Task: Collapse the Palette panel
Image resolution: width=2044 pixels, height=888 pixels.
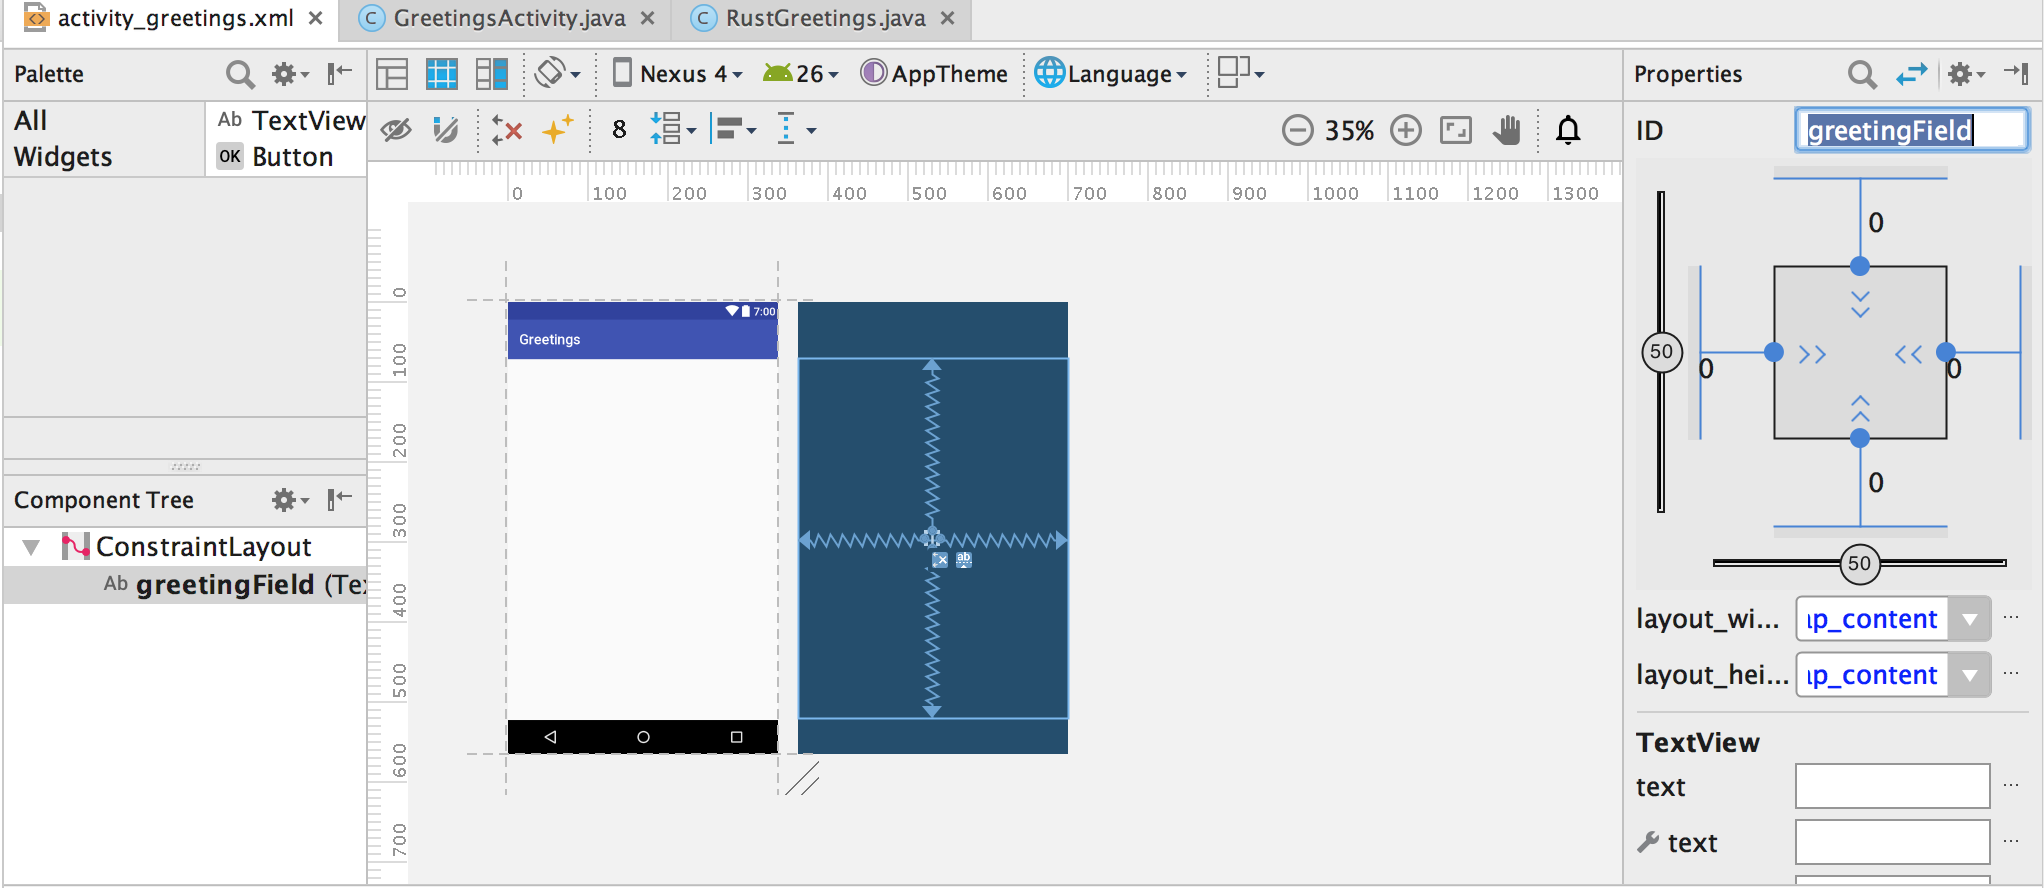Action: click(x=340, y=73)
